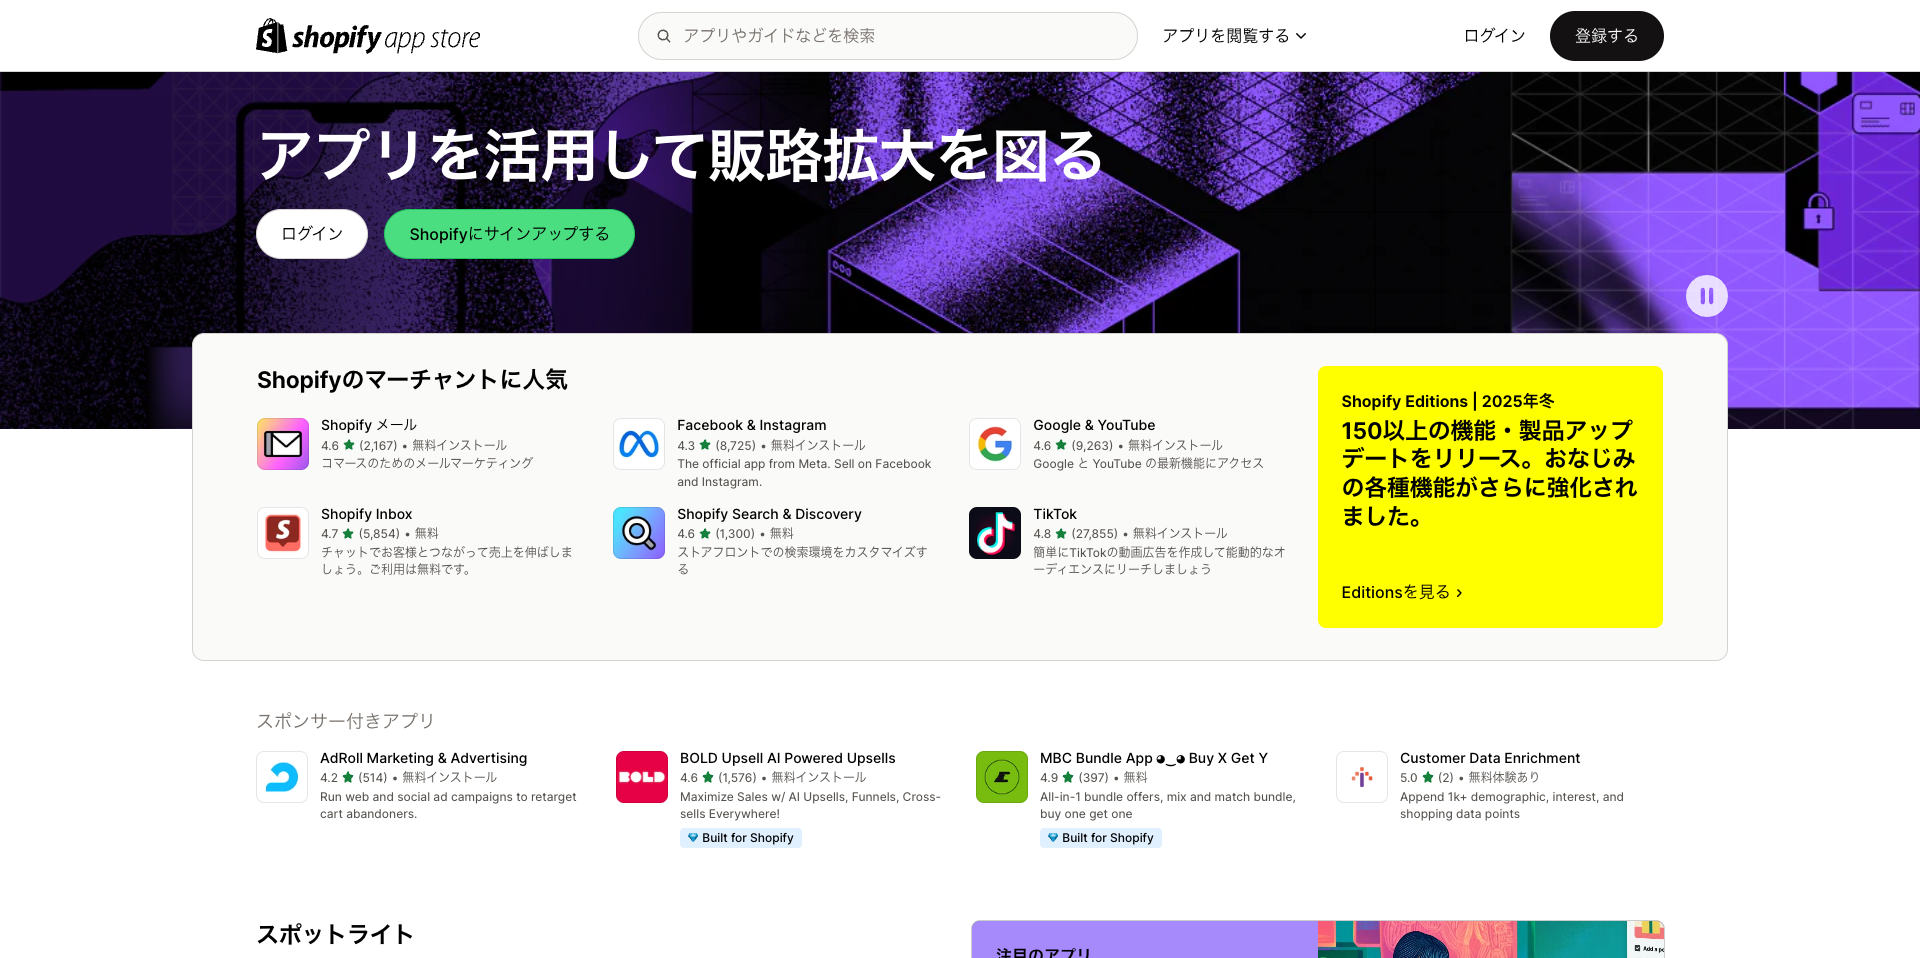
Task: Open the MBC Bundle App green icon
Action: coord(1002,777)
